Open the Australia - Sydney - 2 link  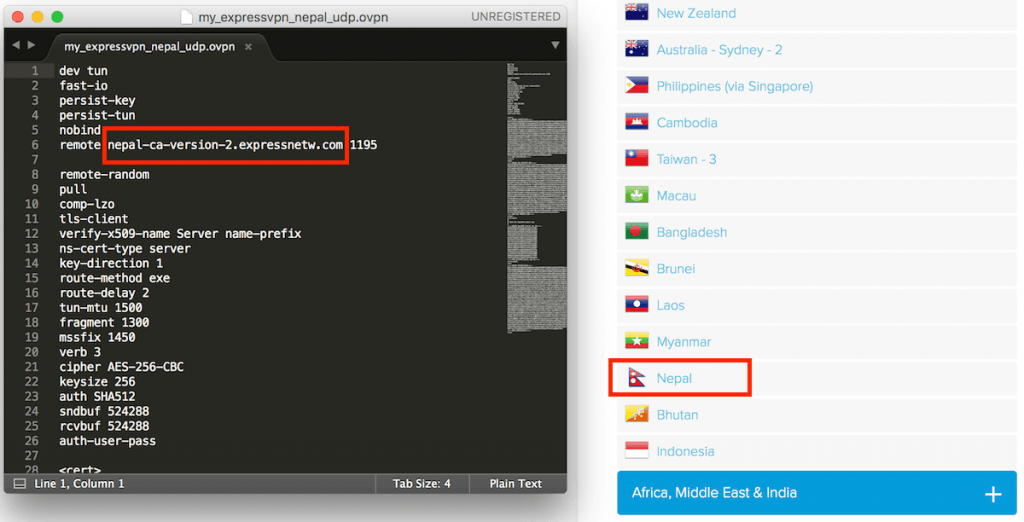coord(719,50)
